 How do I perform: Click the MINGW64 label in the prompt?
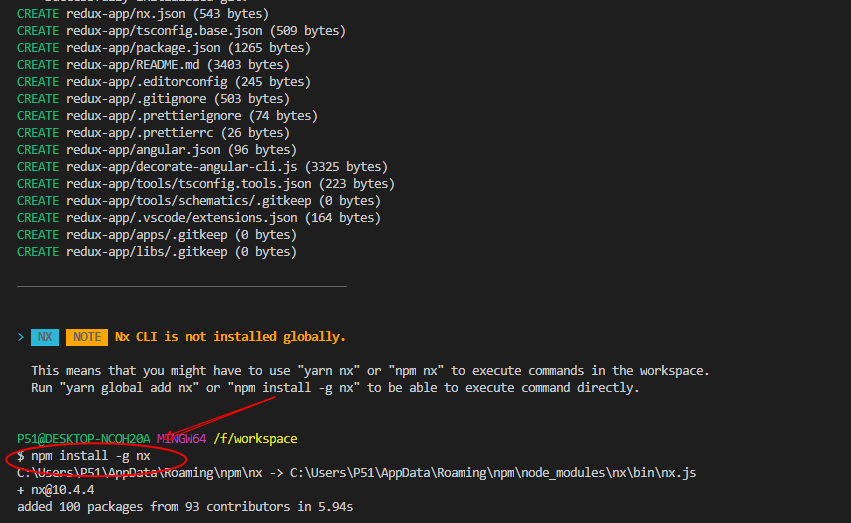click(x=181, y=439)
